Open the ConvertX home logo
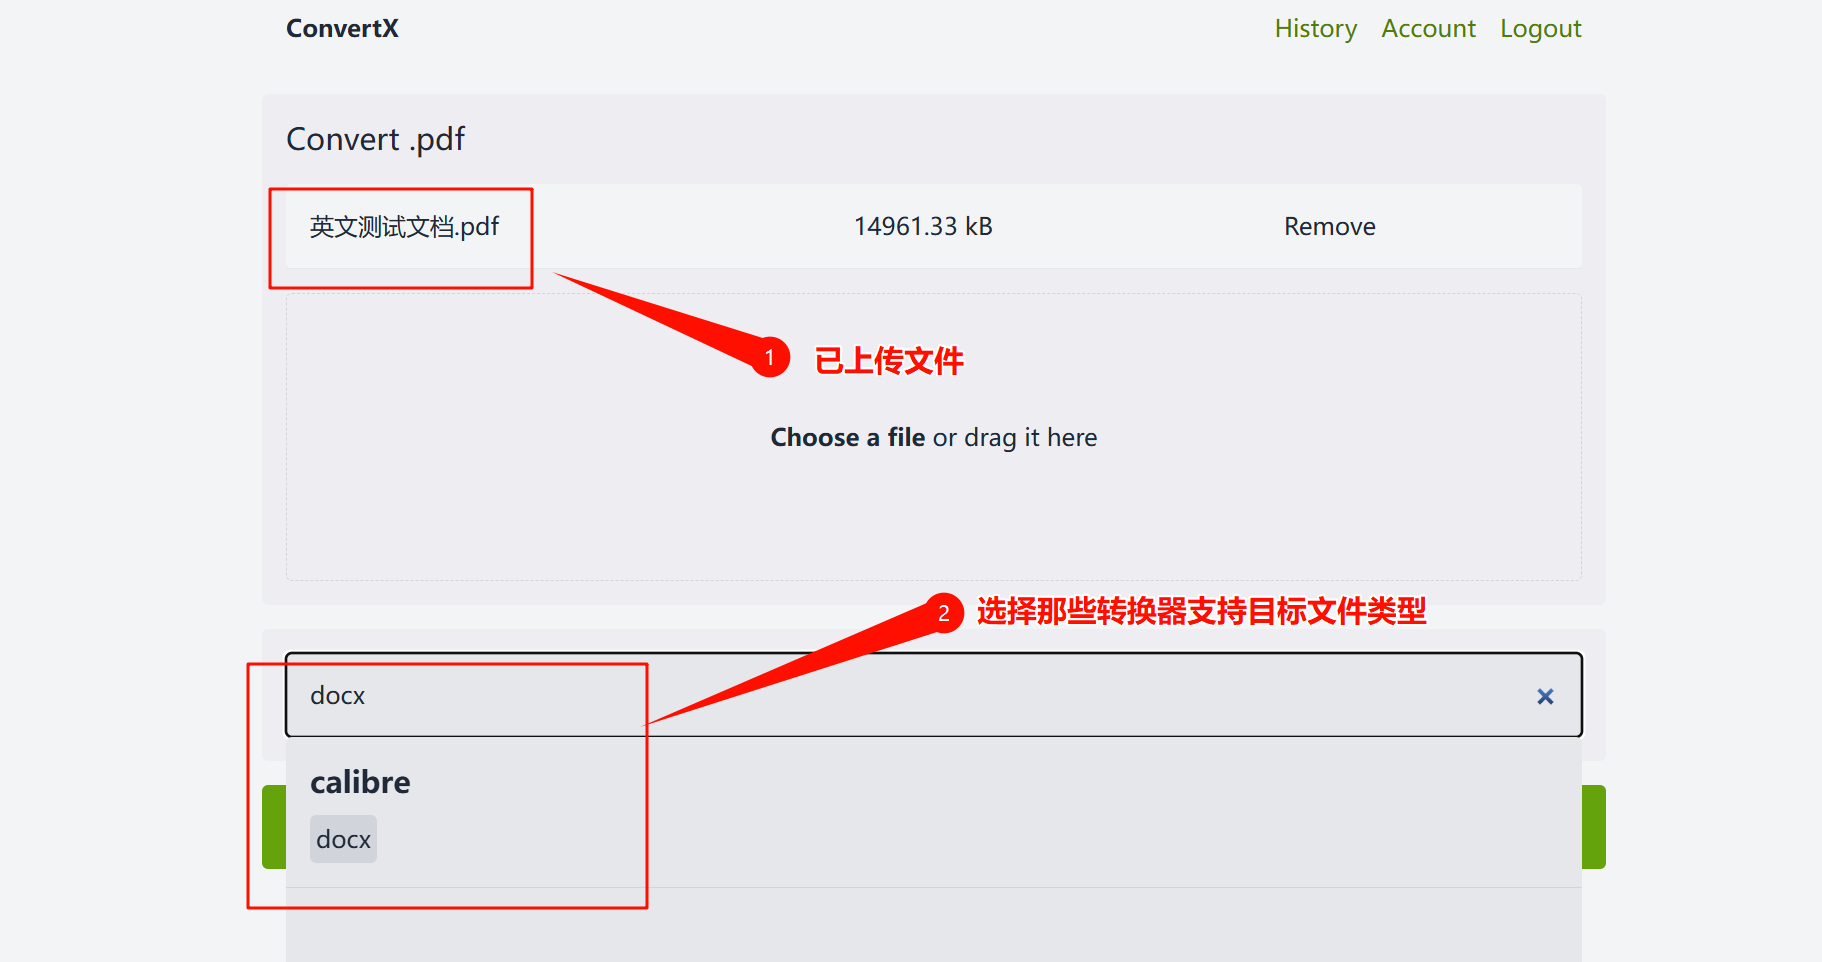 [x=342, y=28]
